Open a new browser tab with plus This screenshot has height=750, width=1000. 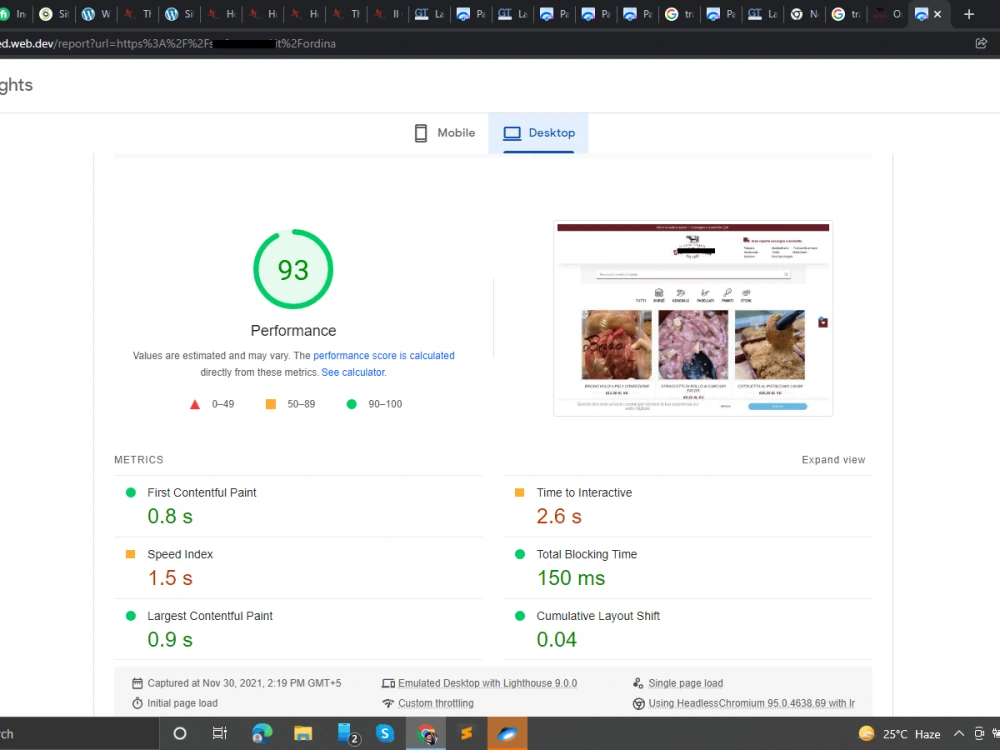[969, 14]
